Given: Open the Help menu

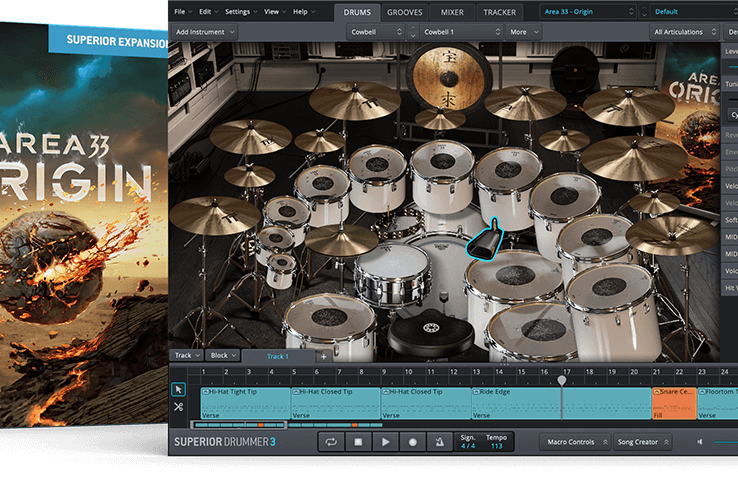Looking at the screenshot, I should coord(304,12).
